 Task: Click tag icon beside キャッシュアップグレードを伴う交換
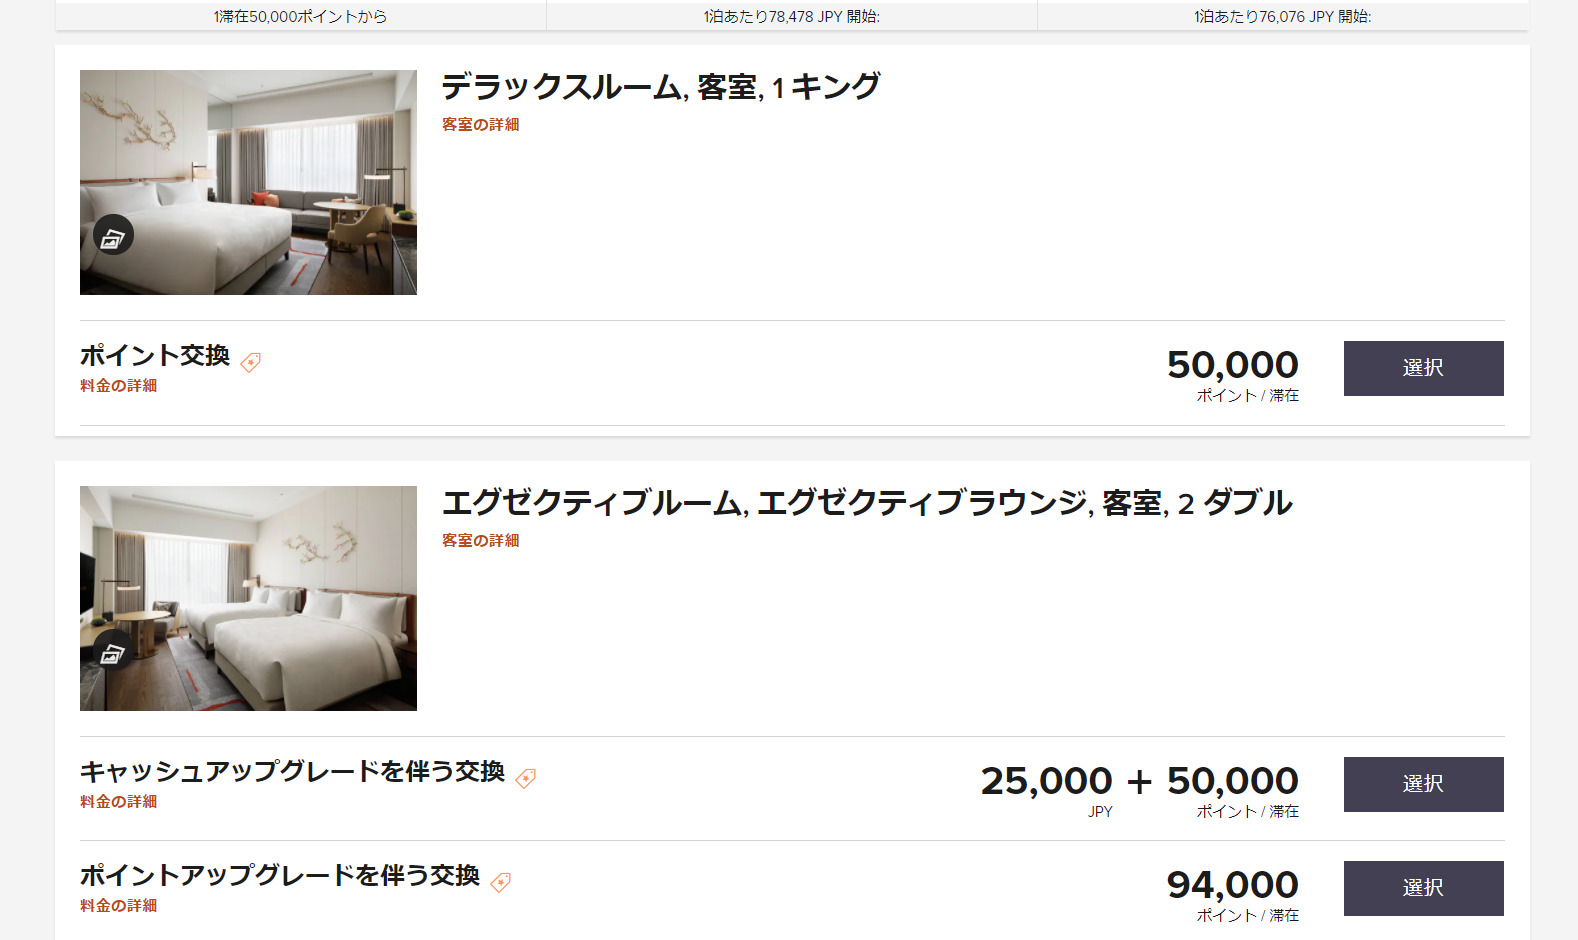[526, 778]
